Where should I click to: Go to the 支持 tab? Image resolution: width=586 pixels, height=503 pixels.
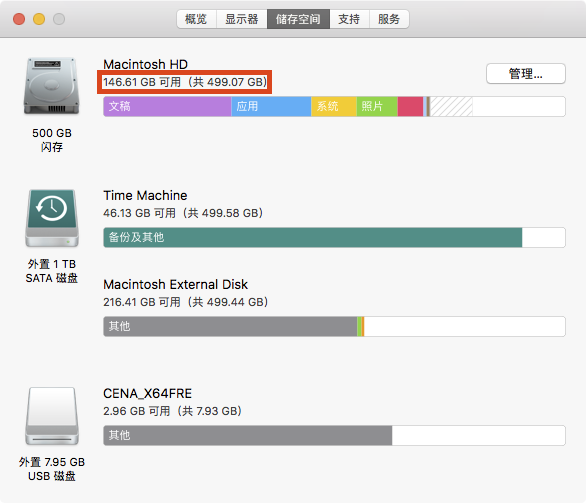tap(349, 19)
